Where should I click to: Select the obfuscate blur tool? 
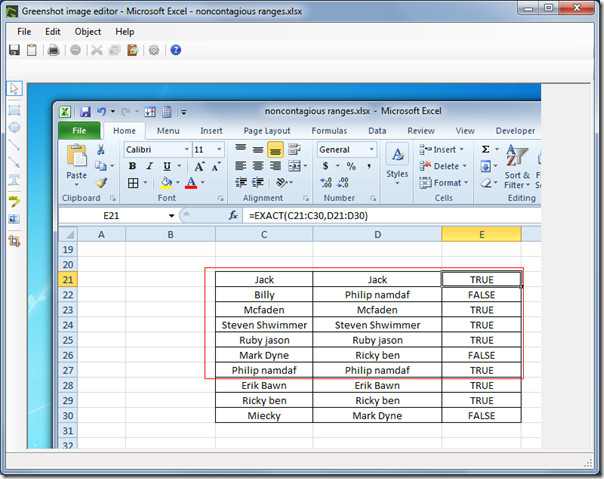click(14, 219)
